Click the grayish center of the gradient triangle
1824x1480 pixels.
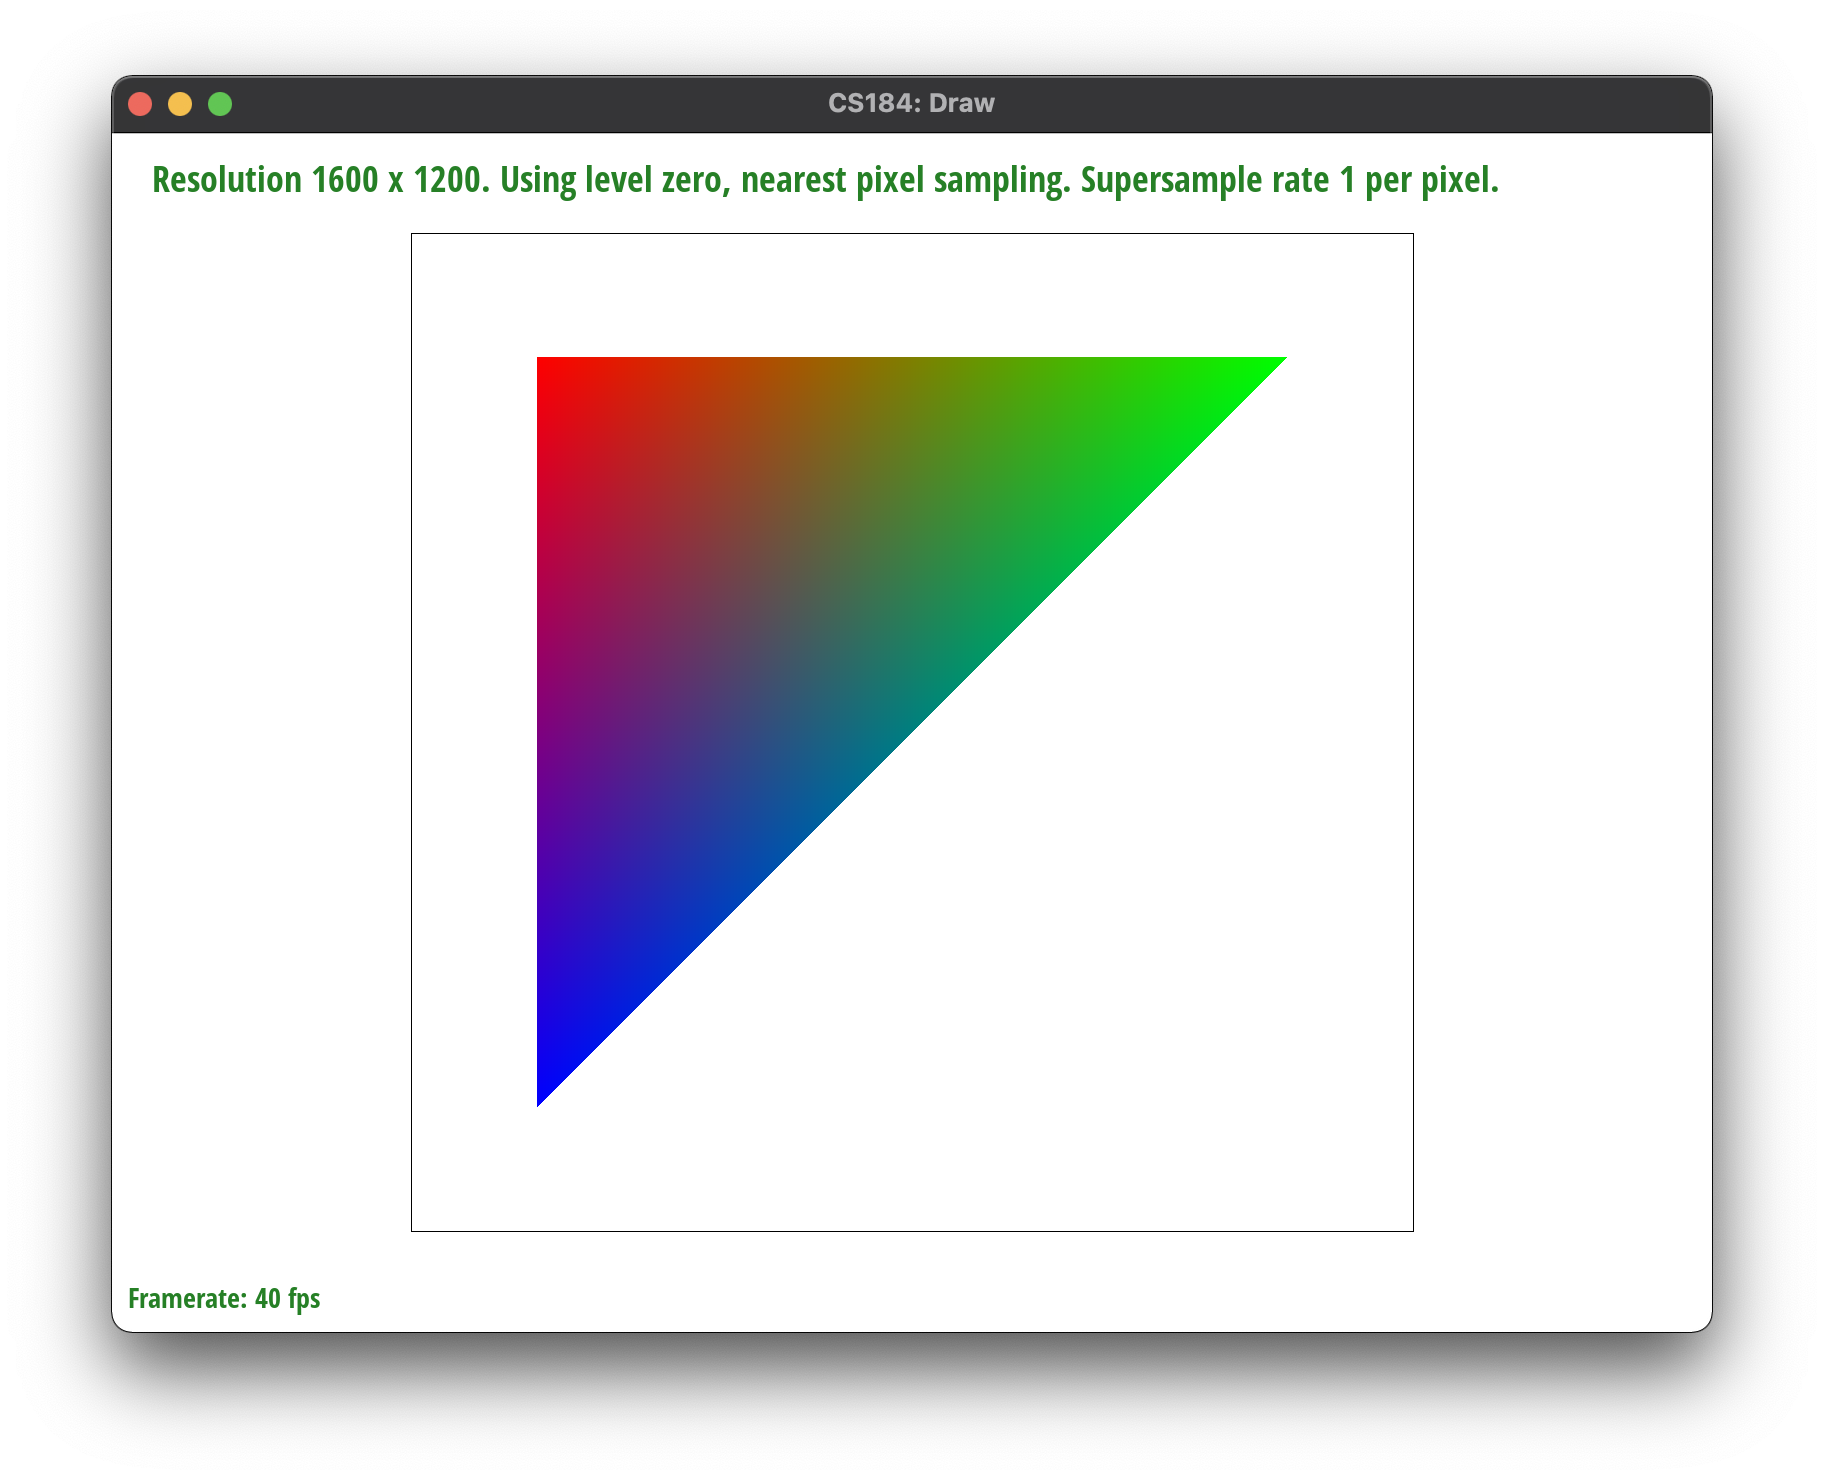[787, 607]
